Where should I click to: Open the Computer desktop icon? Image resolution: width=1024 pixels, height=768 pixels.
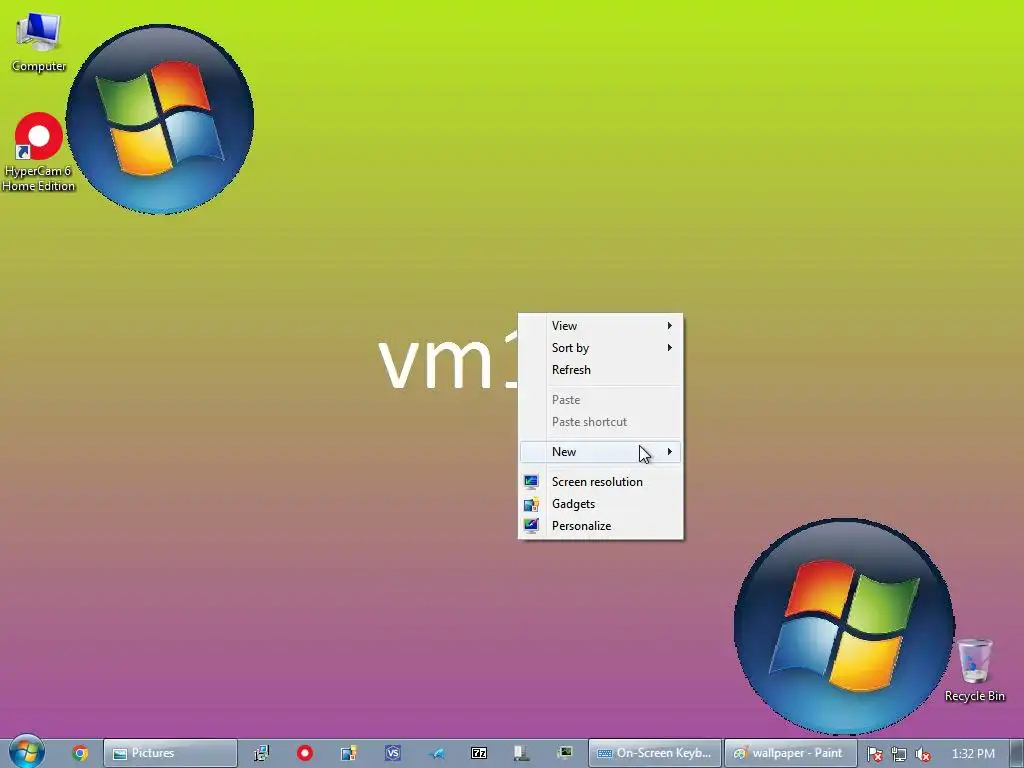click(x=39, y=42)
